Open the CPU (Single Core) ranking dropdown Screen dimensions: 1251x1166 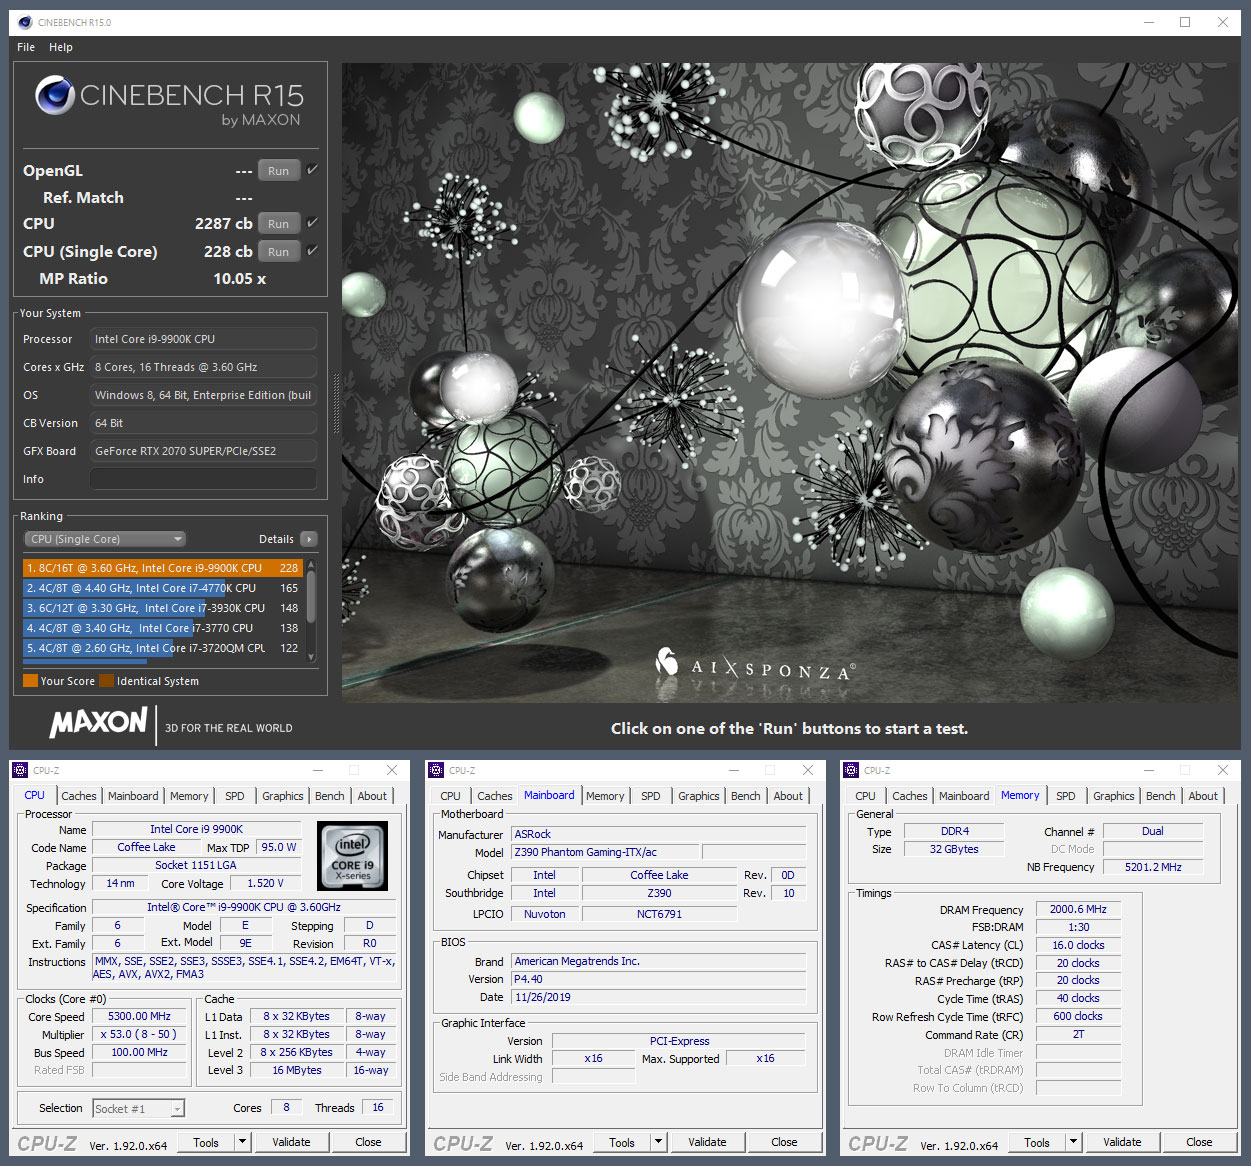105,539
